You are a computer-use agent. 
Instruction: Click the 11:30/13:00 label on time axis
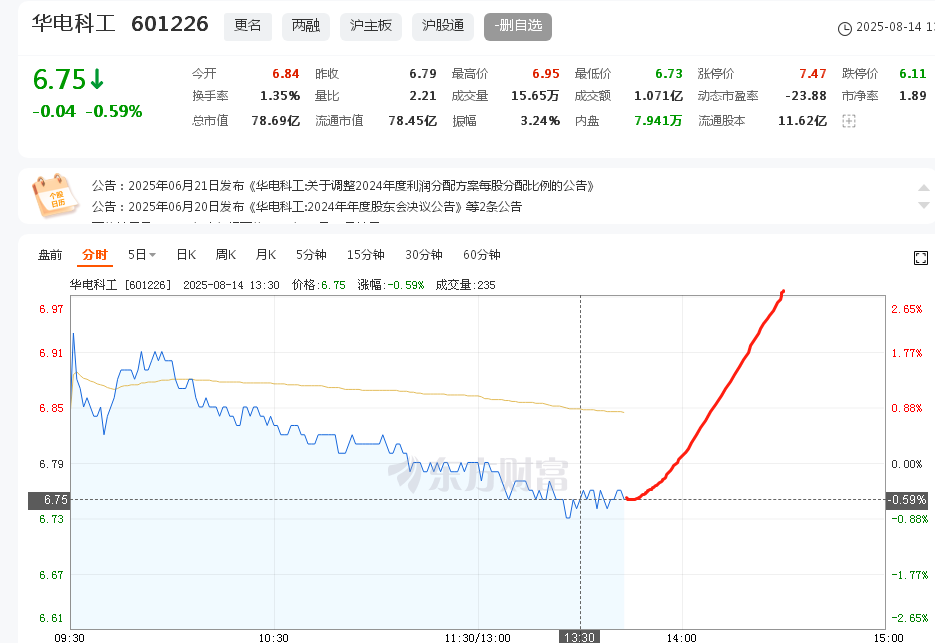[478, 638]
